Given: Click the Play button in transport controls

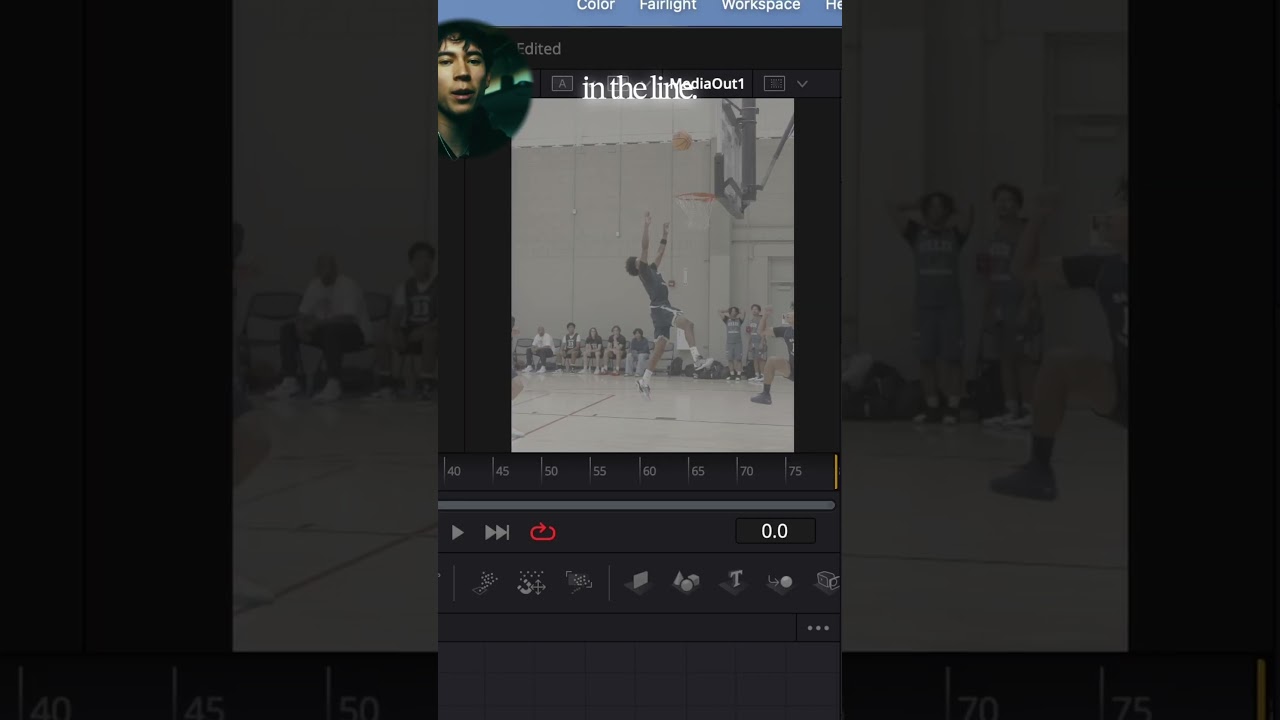Looking at the screenshot, I should click(457, 533).
